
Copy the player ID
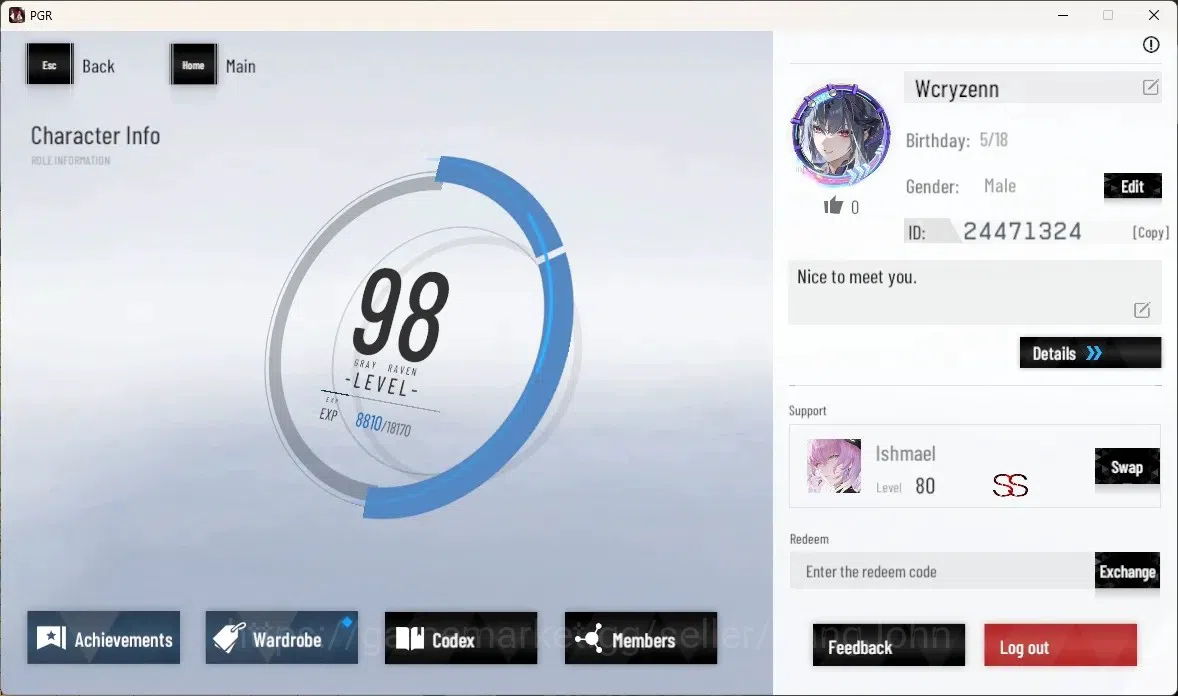[1150, 232]
